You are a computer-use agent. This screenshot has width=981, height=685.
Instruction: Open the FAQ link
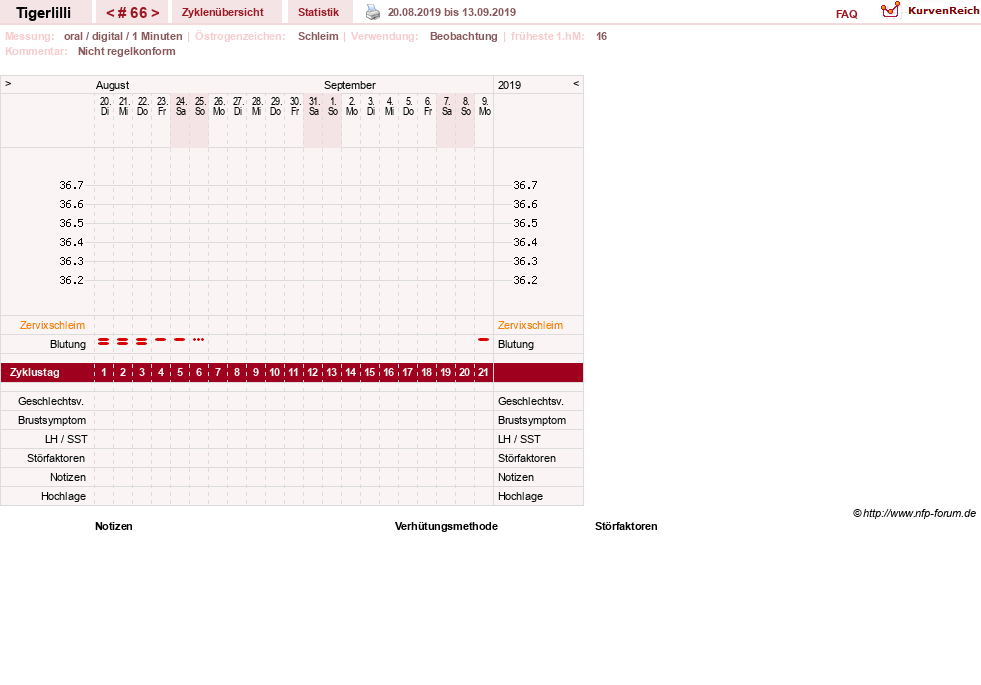846,14
